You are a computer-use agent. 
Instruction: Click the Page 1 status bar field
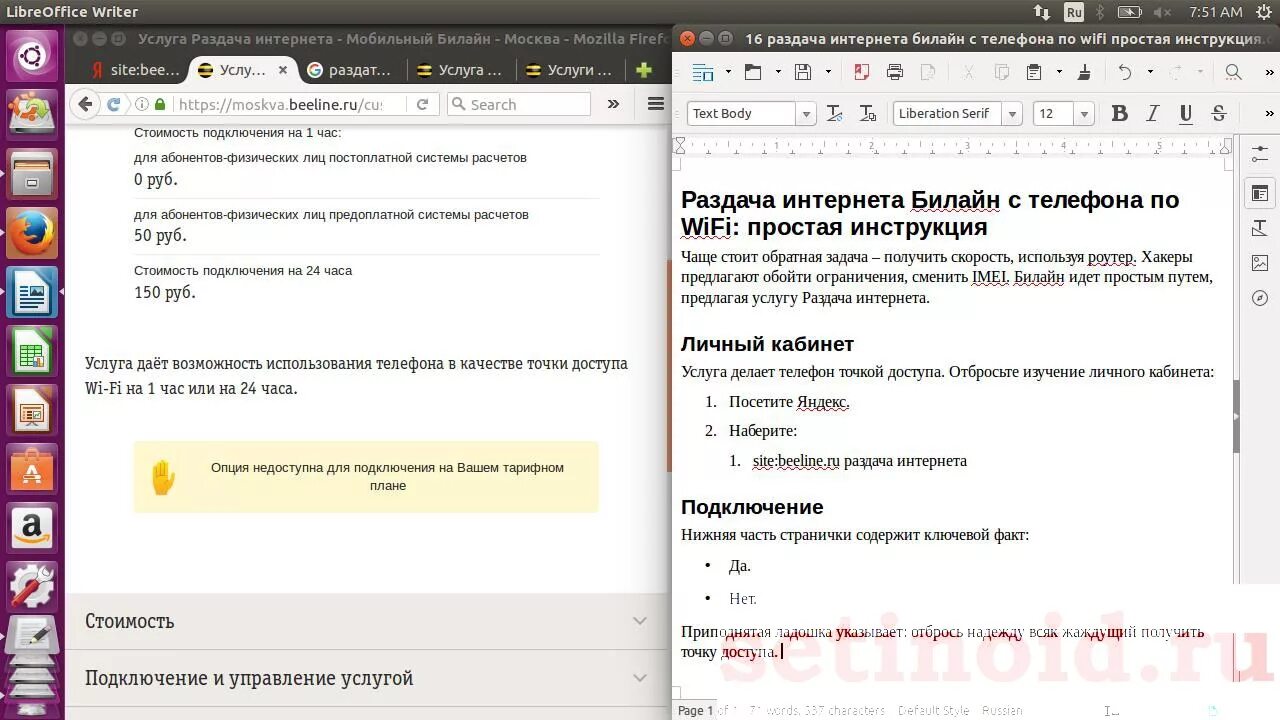click(696, 710)
